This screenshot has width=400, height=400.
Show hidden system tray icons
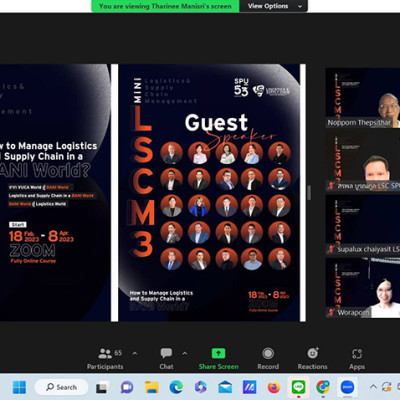click(373, 387)
